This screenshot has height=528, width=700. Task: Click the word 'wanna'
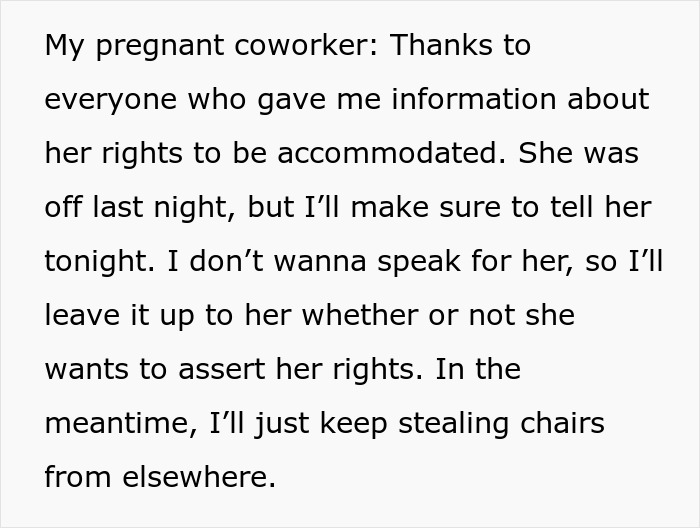point(320,262)
